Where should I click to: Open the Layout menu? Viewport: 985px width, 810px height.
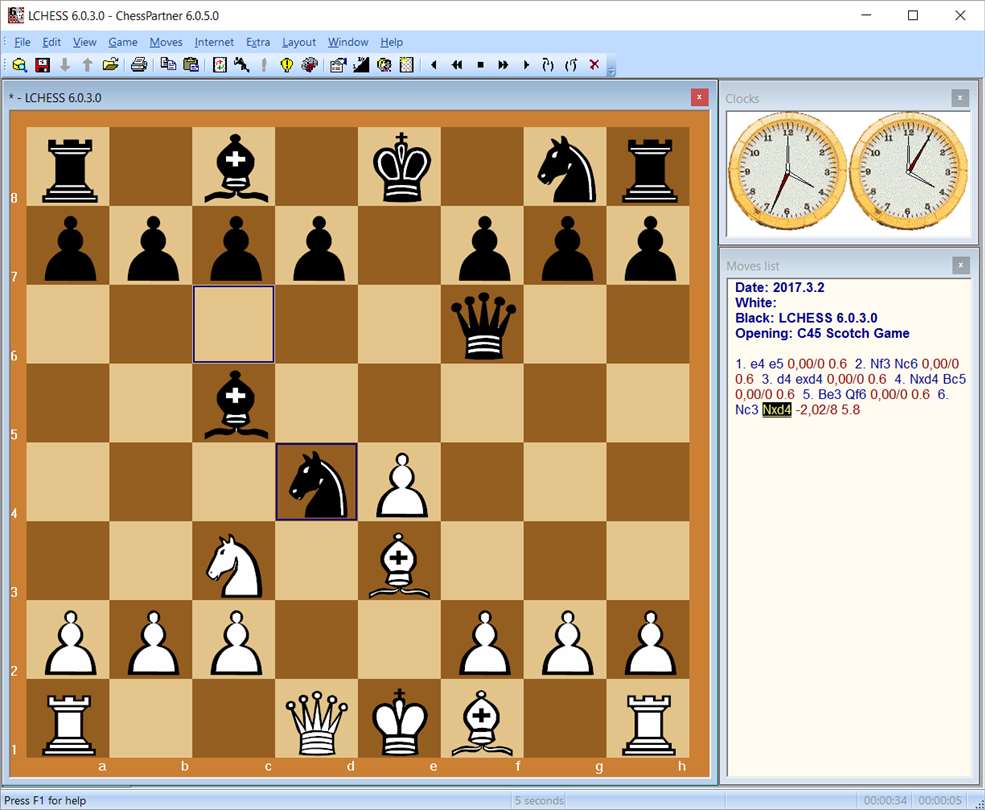(x=298, y=42)
